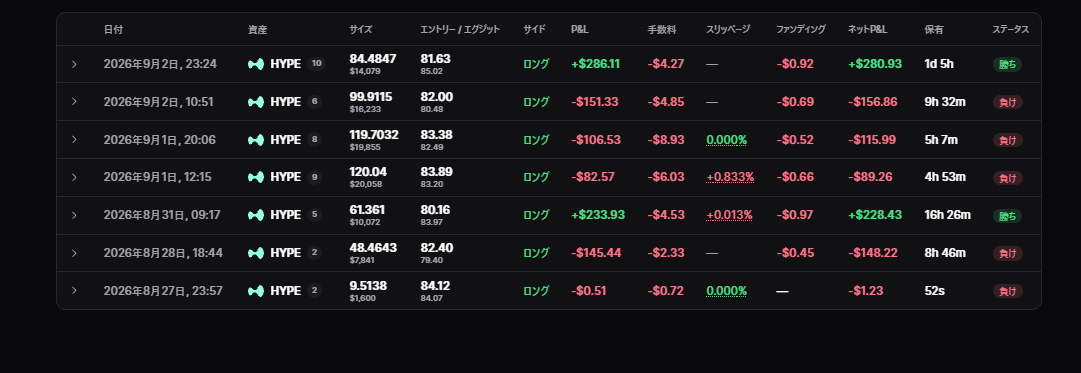Viewport: 1081px width, 373px height.
Task: Click the net P&L value -$148.22
Action: tap(873, 253)
